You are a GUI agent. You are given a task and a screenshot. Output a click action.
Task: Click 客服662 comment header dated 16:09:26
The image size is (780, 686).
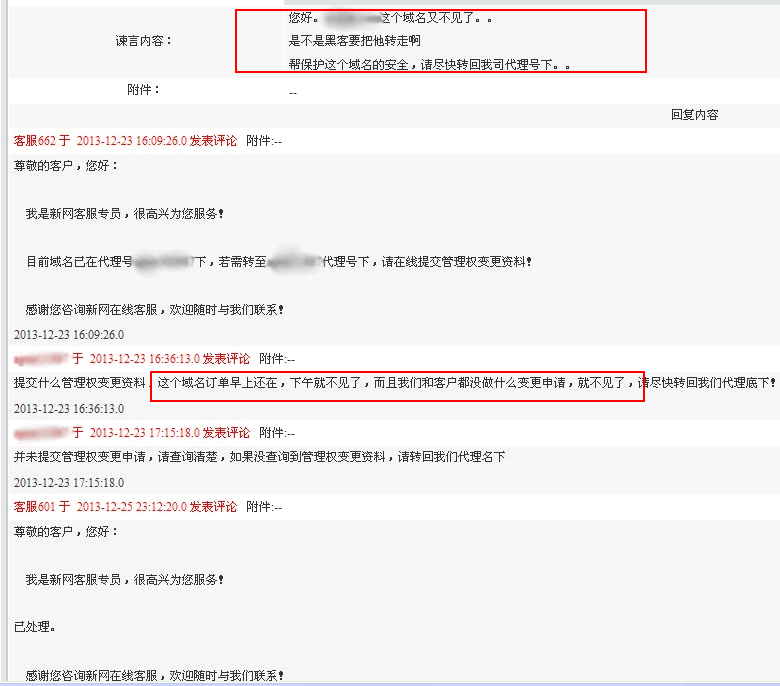pos(125,141)
